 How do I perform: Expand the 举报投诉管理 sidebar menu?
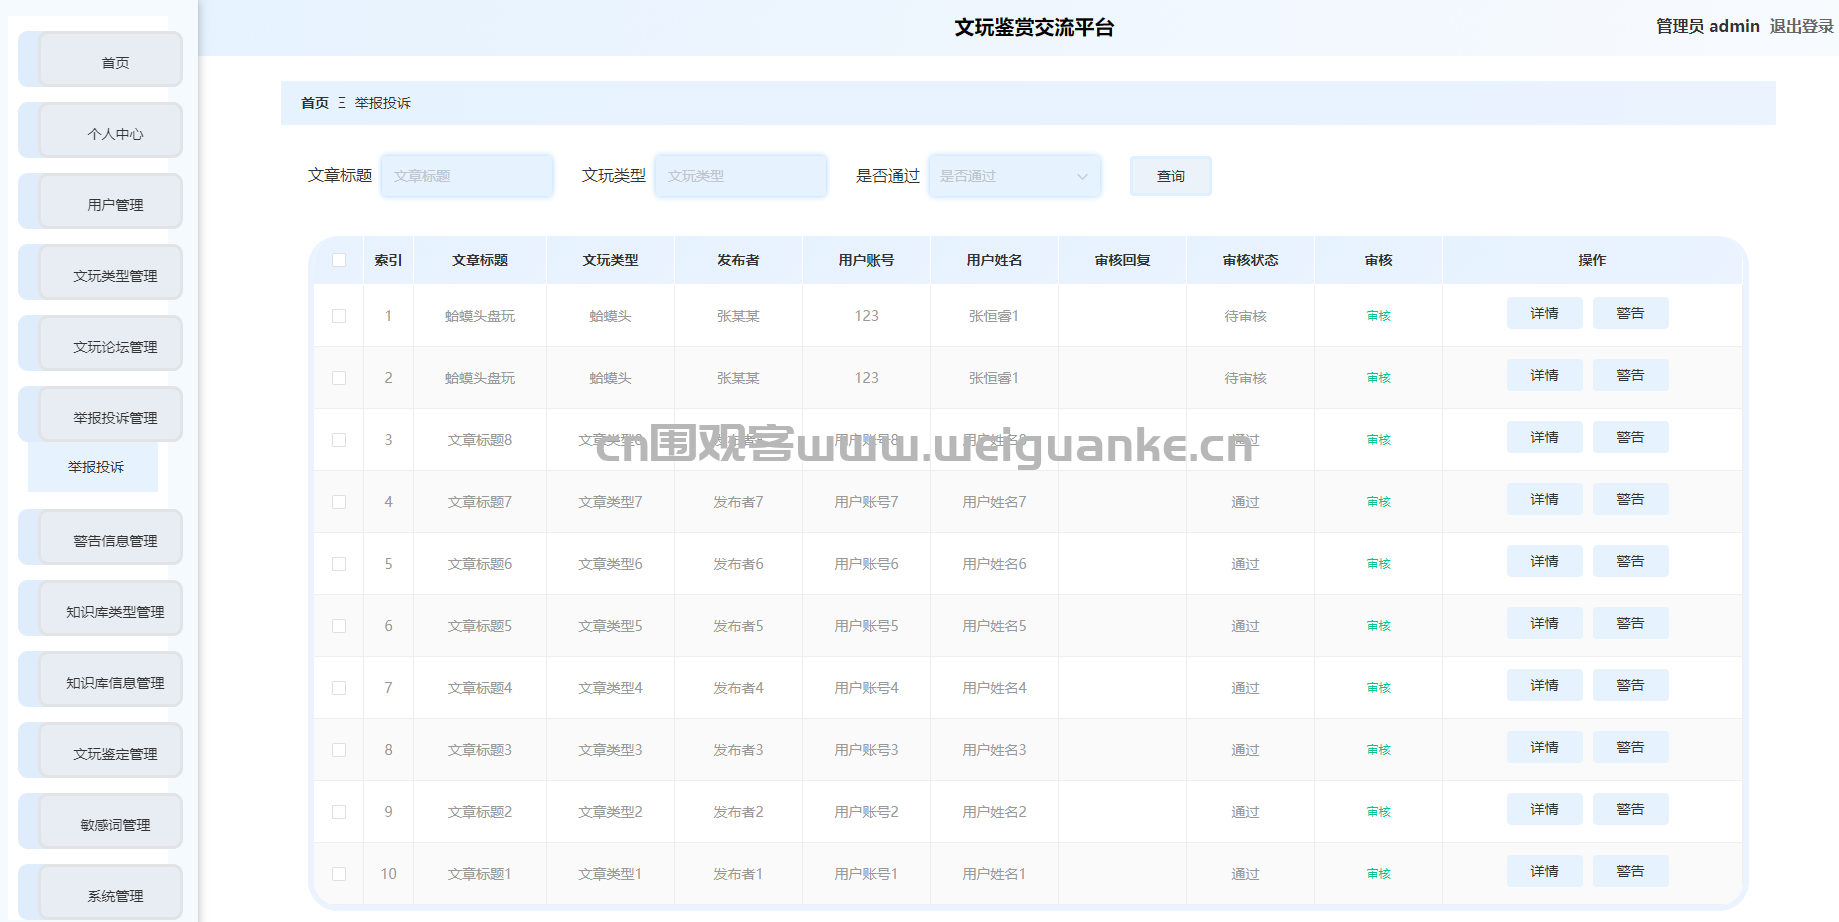(x=114, y=417)
